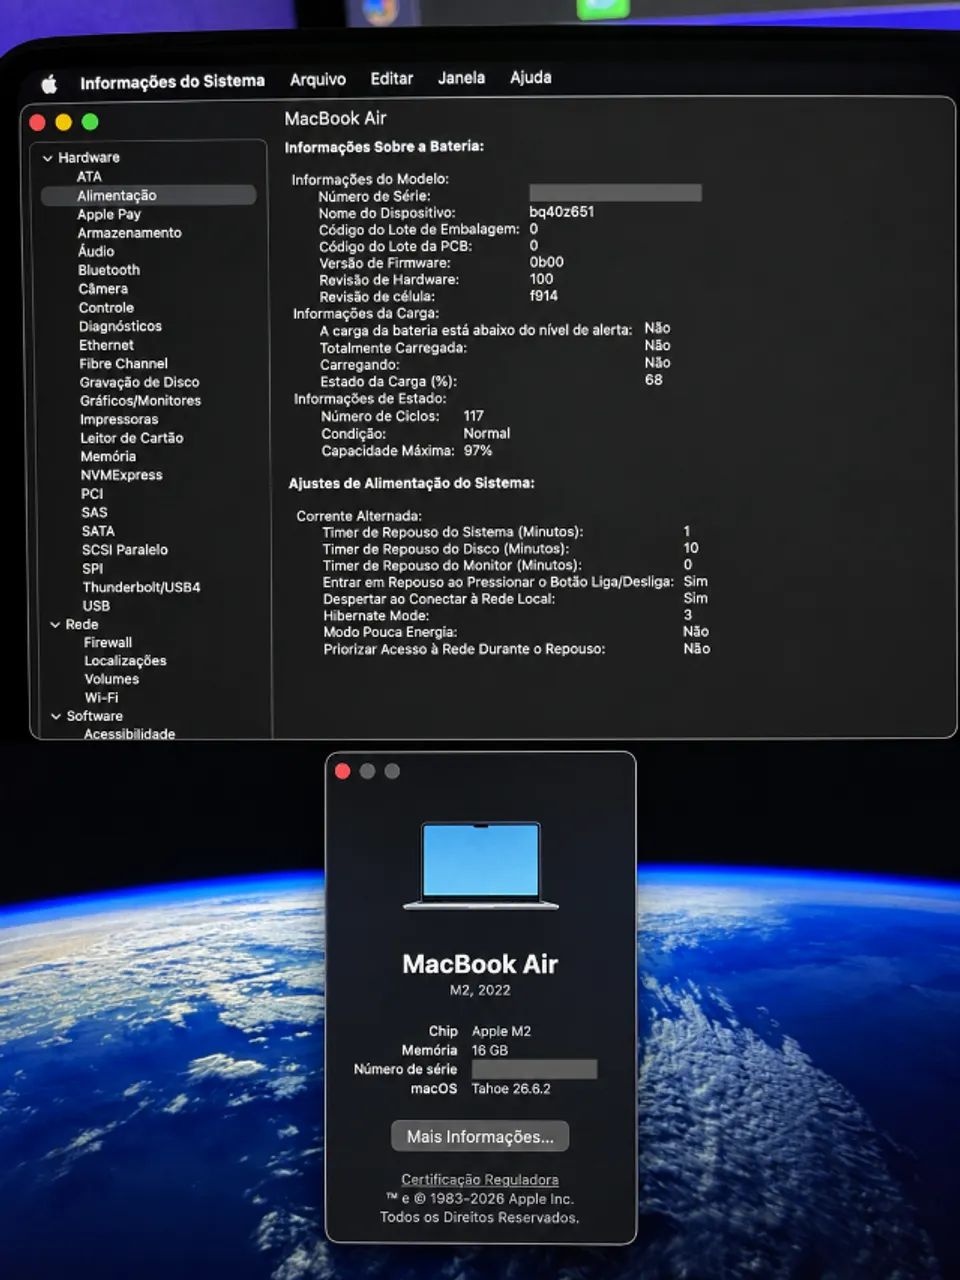Click the Estado da Carga value 68
This screenshot has height=1280, width=960.
coord(654,380)
